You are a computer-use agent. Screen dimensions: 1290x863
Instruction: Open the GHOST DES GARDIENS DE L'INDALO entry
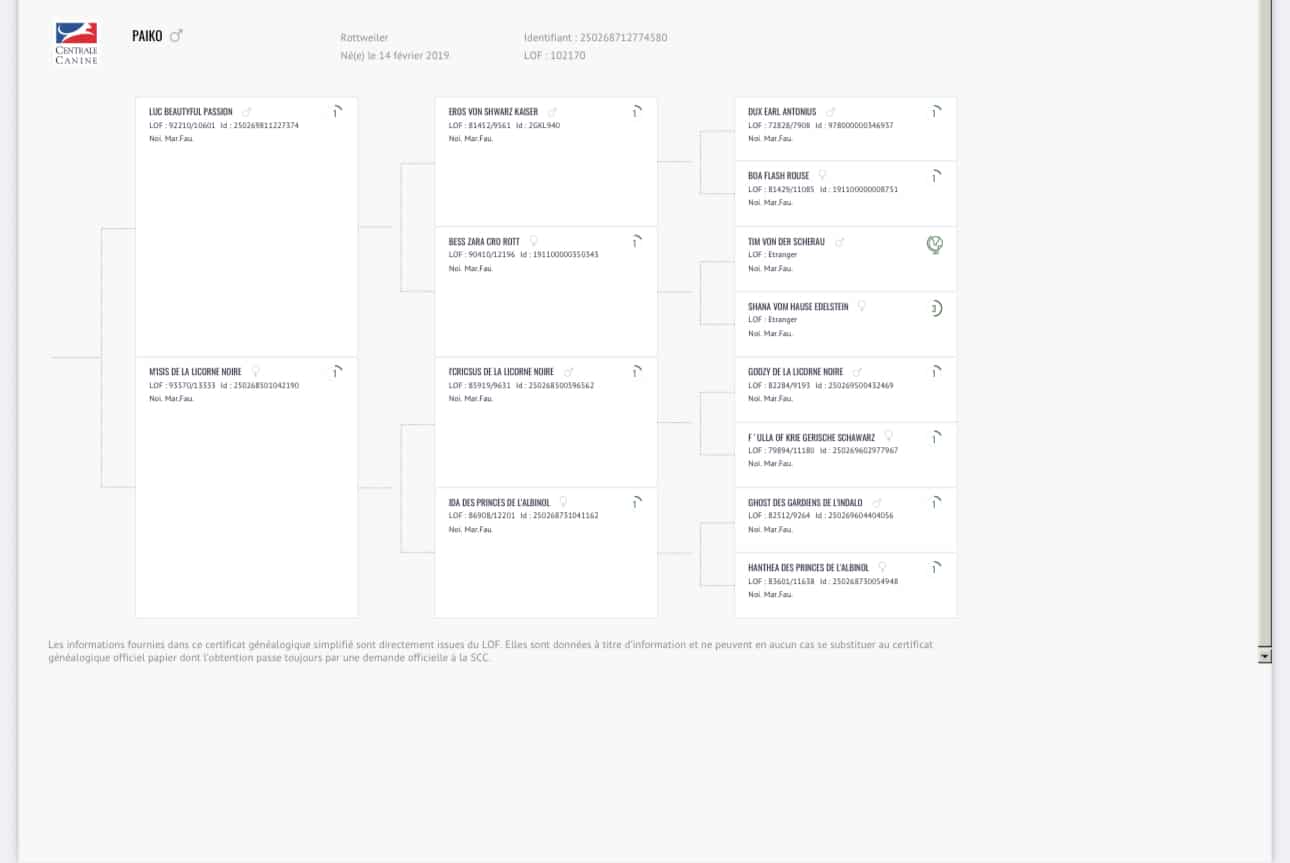(805, 502)
